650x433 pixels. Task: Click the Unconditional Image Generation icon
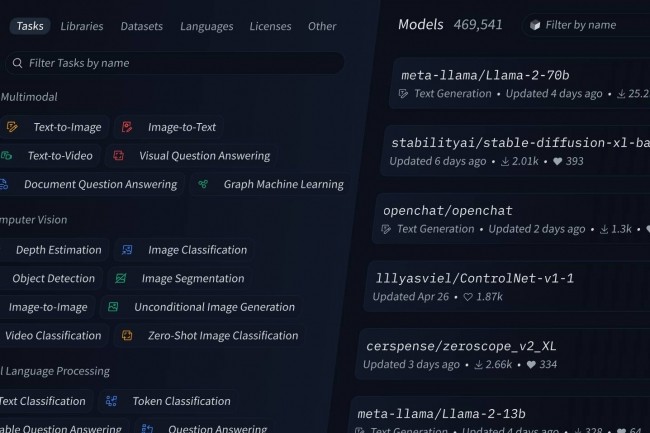[x=113, y=307]
